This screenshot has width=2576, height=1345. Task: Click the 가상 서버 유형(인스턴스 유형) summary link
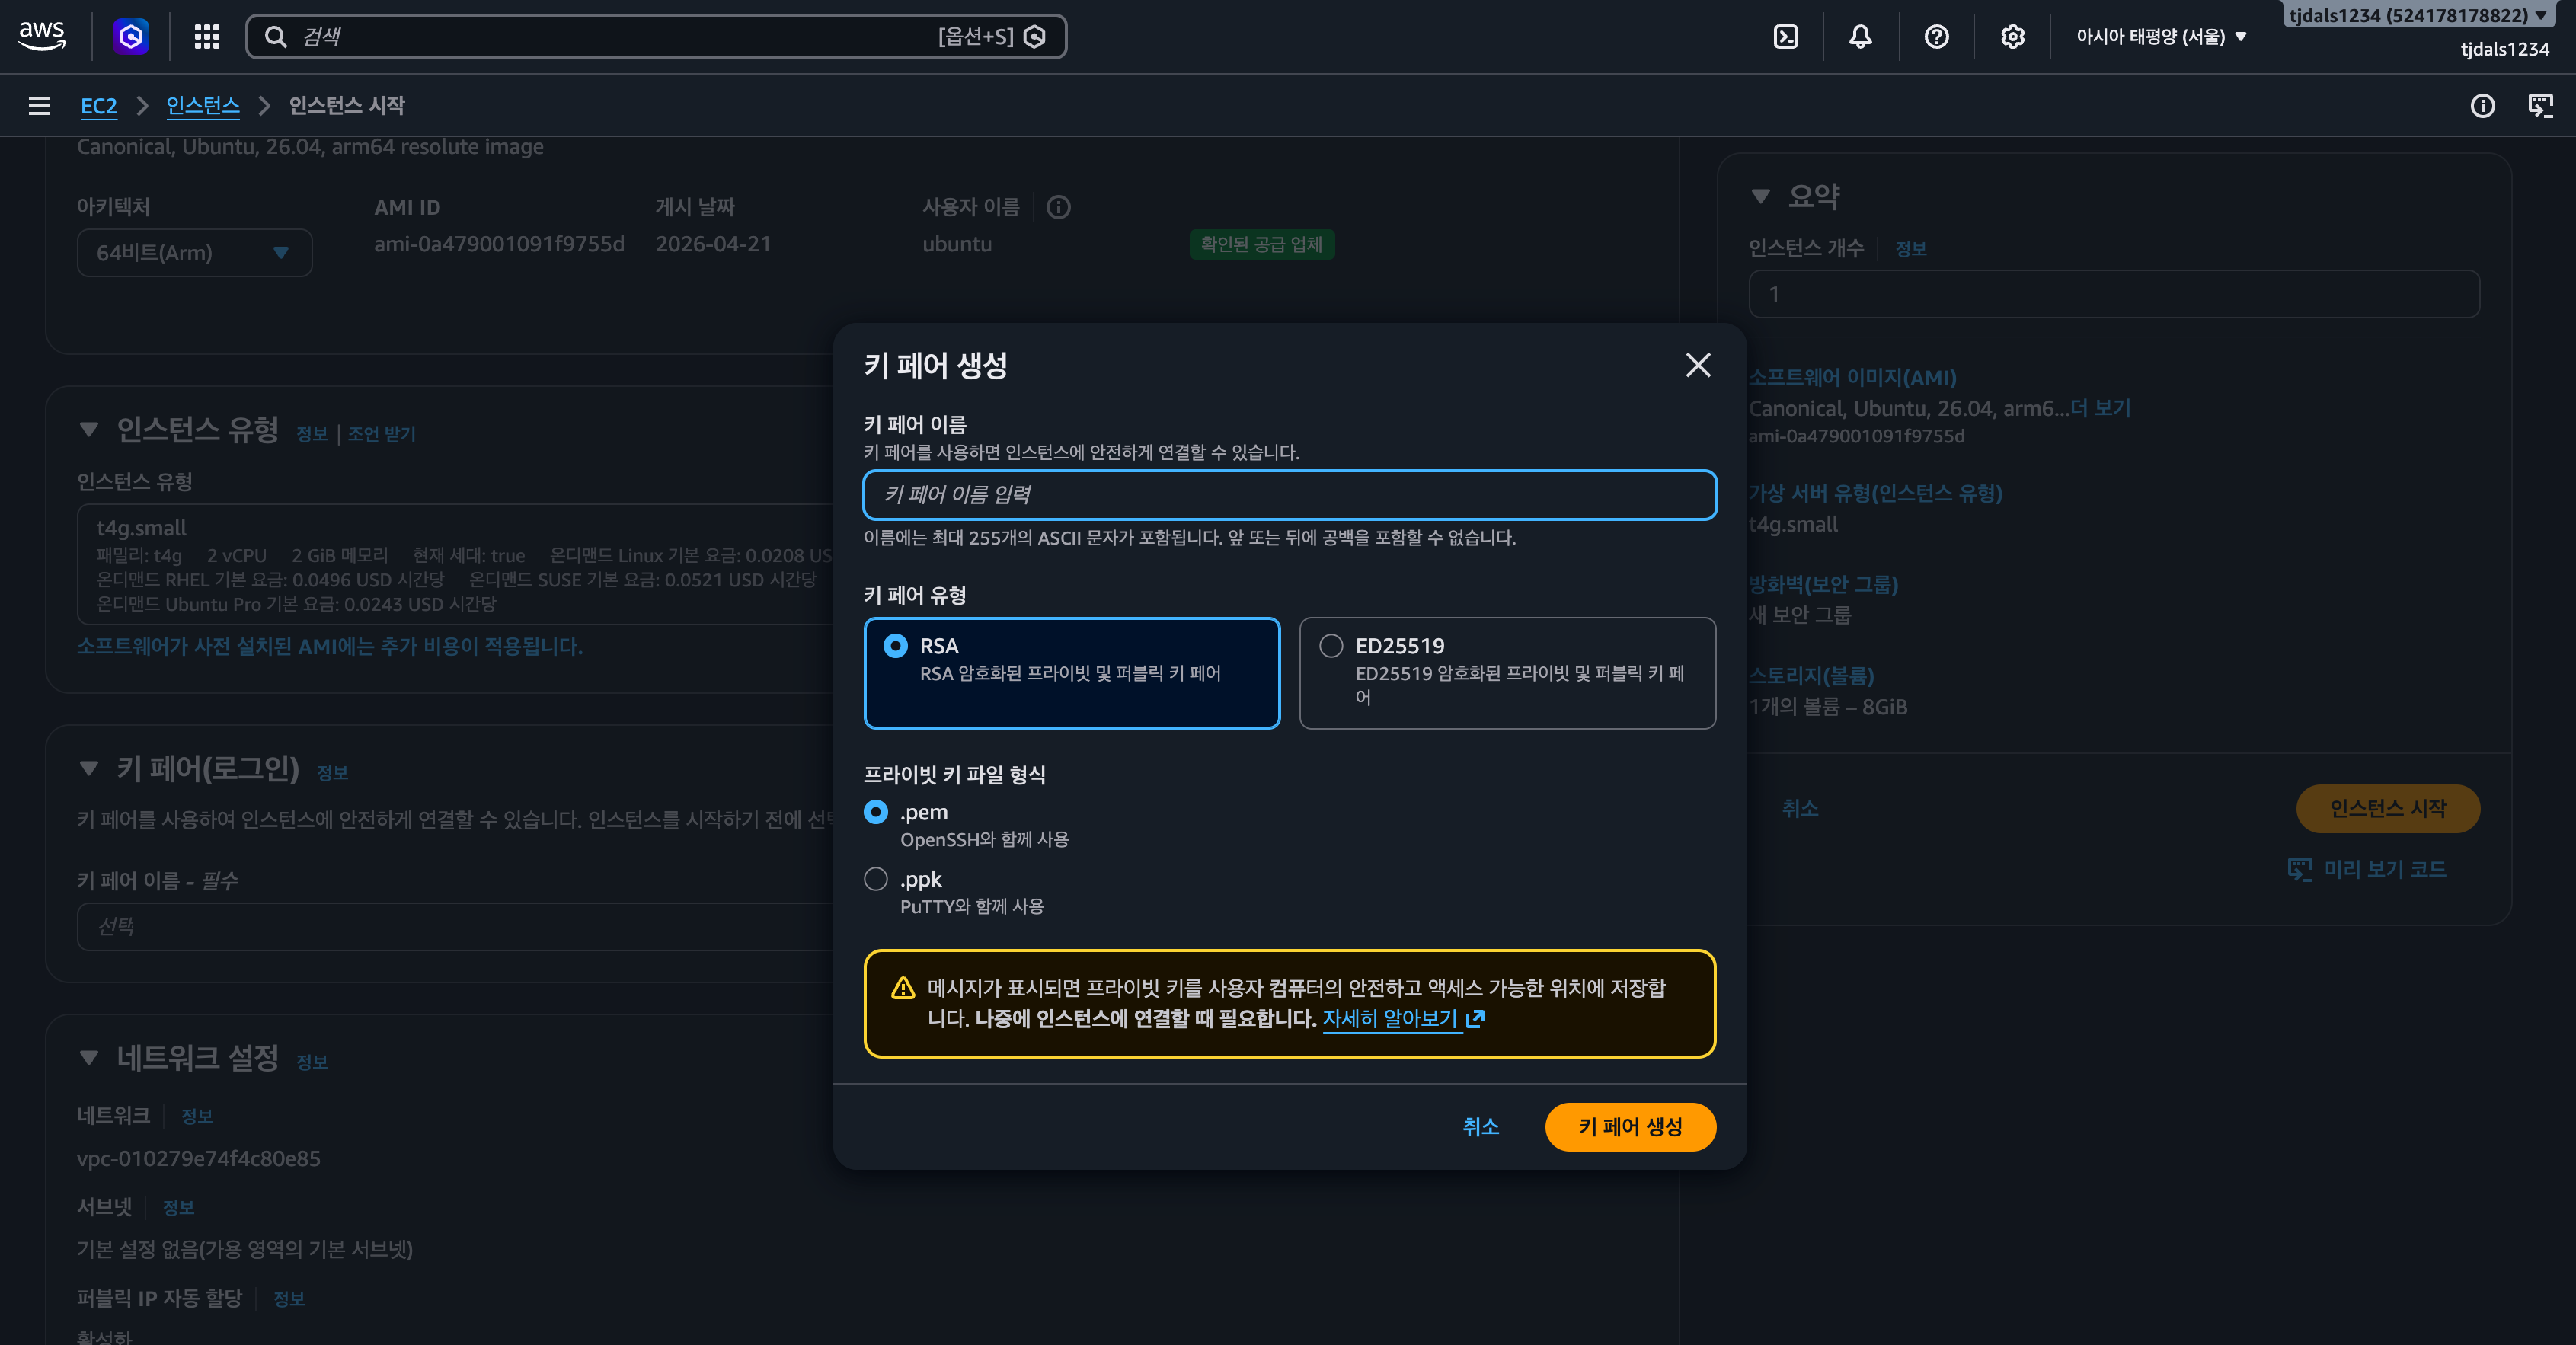coord(1875,493)
